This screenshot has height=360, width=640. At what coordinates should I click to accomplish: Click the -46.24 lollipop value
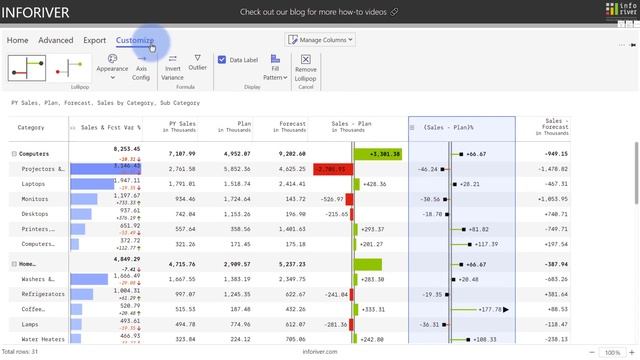(x=428, y=169)
